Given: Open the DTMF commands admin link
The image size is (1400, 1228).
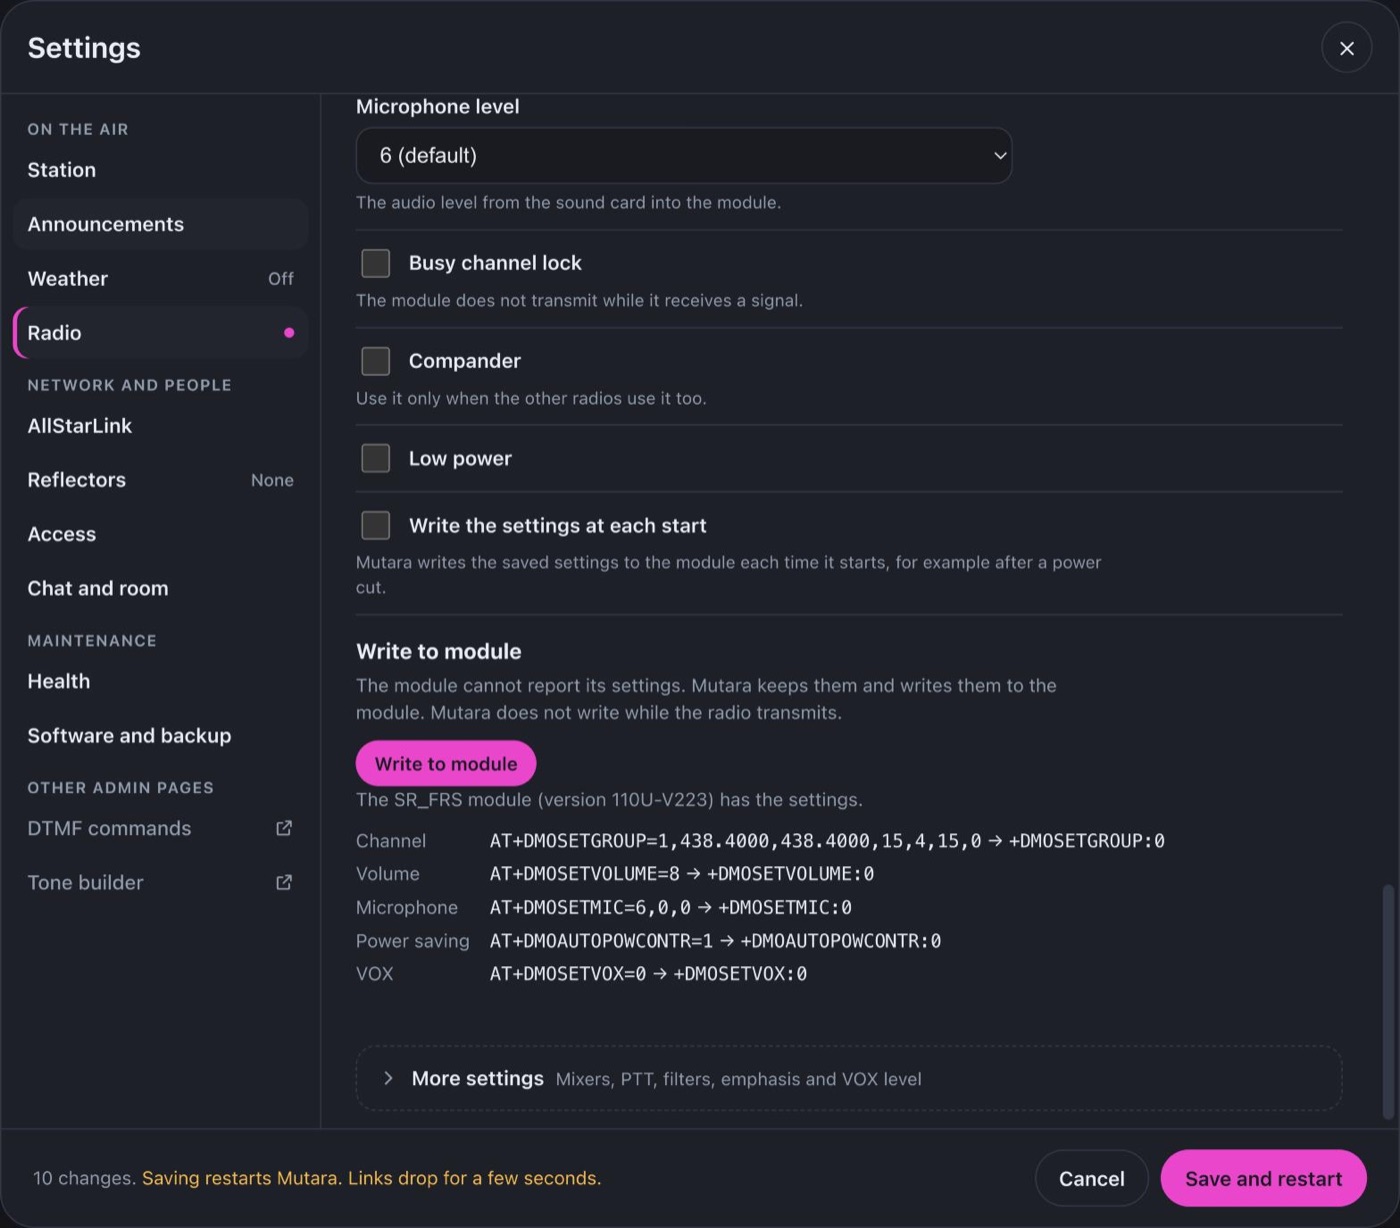Looking at the screenshot, I should click(160, 828).
